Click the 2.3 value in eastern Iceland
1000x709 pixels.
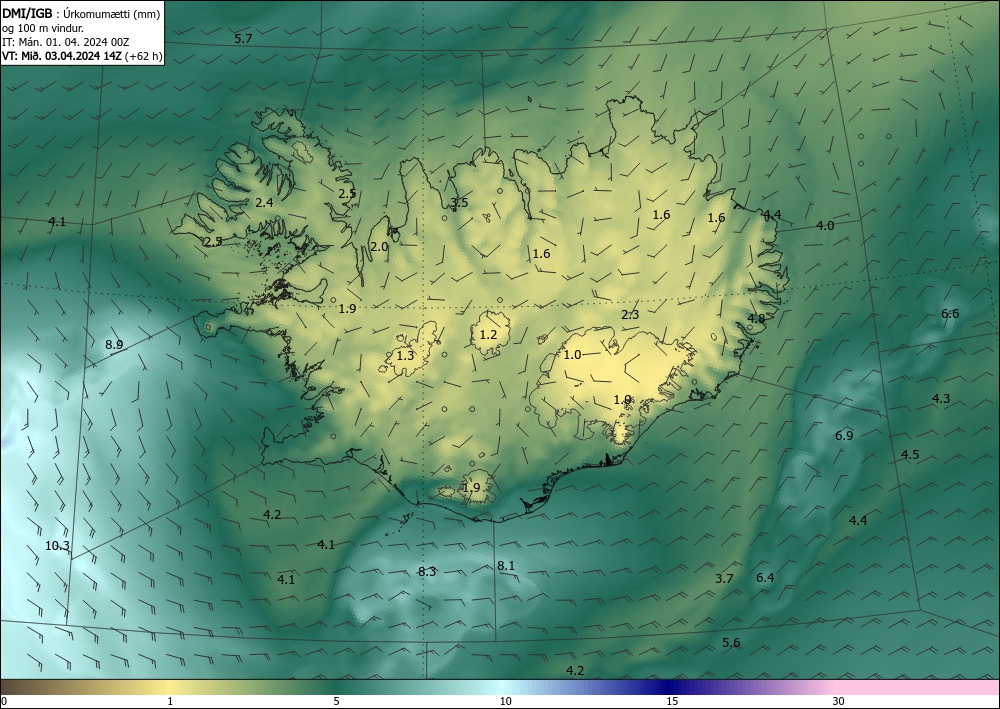click(x=630, y=314)
